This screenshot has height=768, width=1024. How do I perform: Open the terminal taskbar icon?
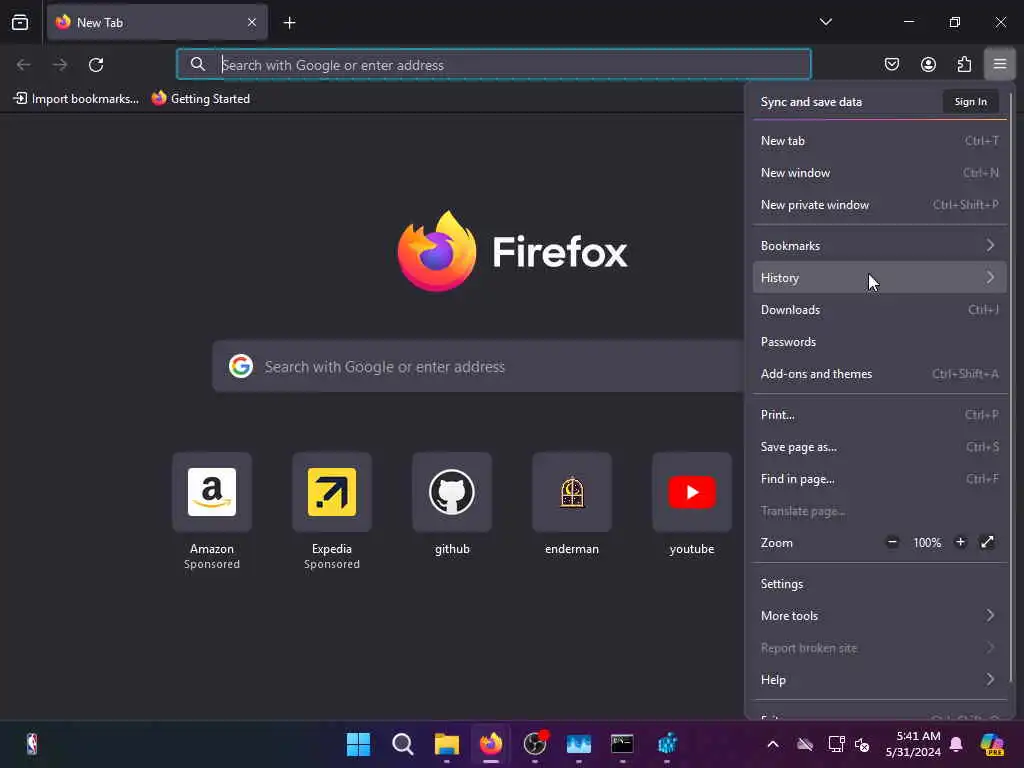[x=622, y=744]
